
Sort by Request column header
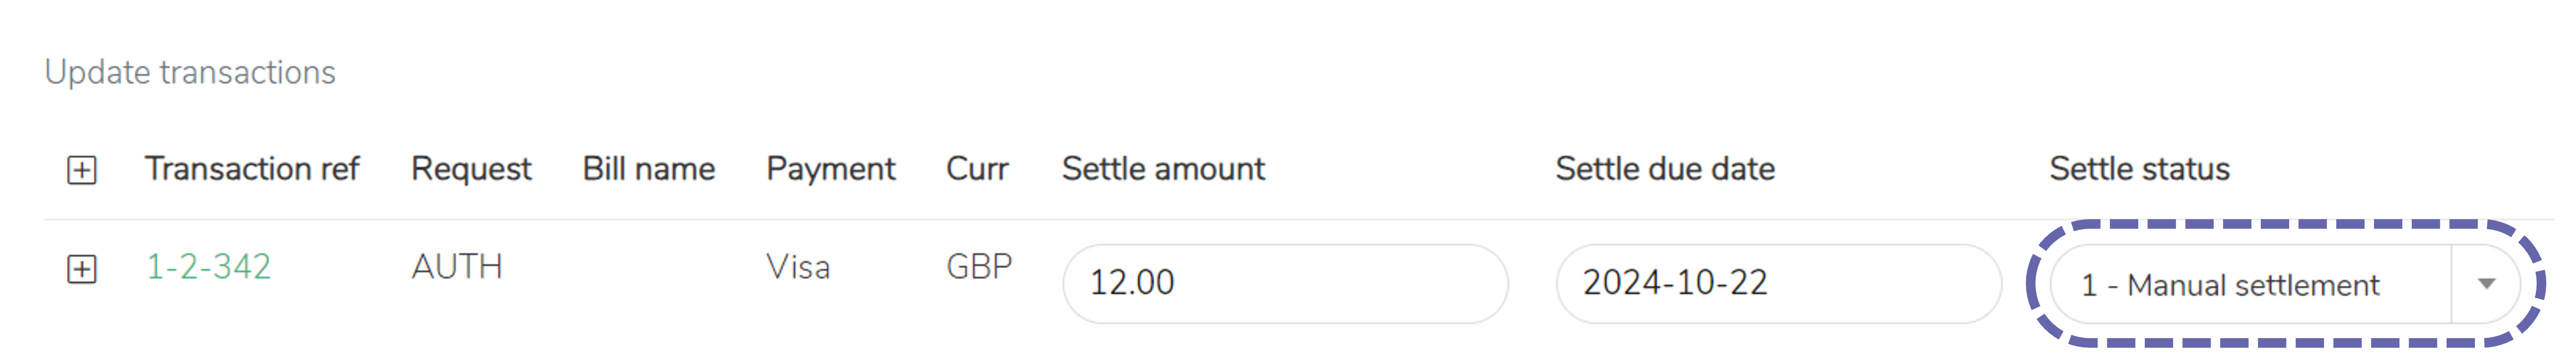[471, 169]
